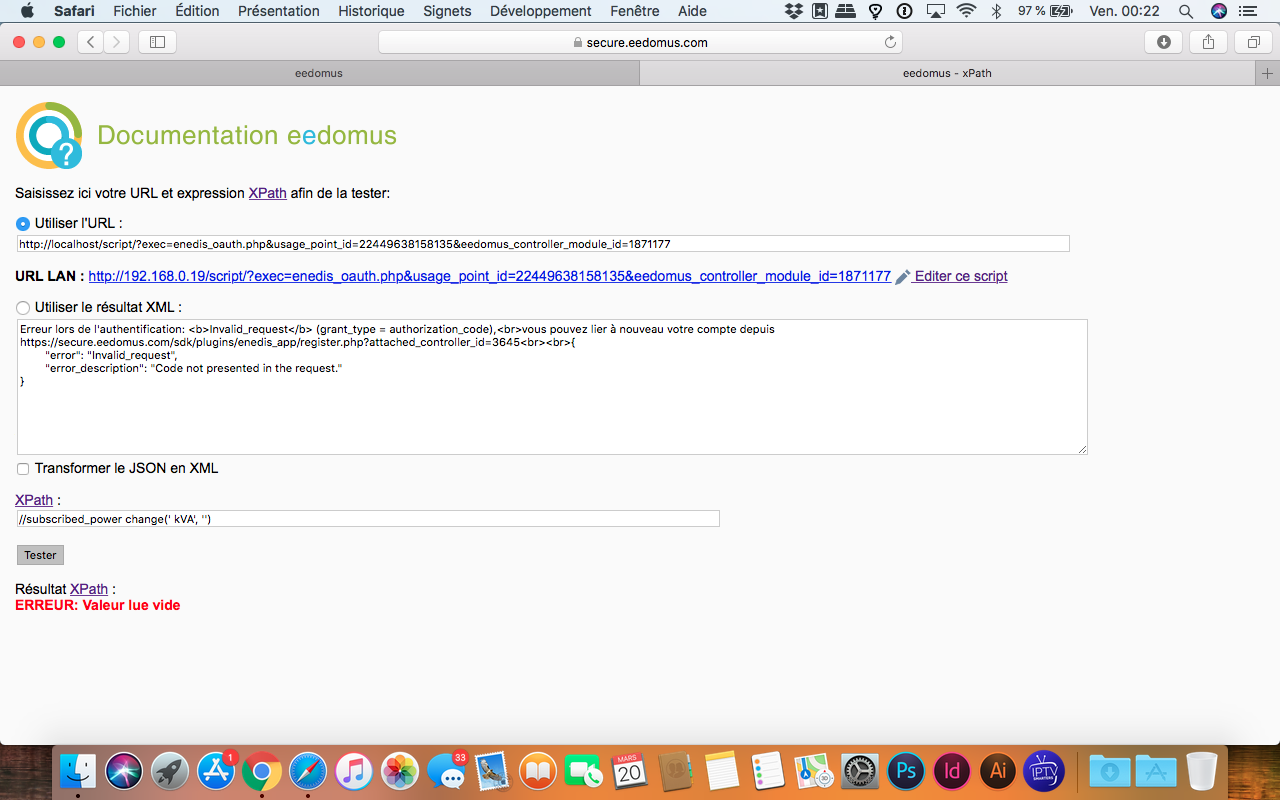Viewport: 1280px width, 800px height.
Task: Open System Preferences from the Dock
Action: click(x=861, y=772)
